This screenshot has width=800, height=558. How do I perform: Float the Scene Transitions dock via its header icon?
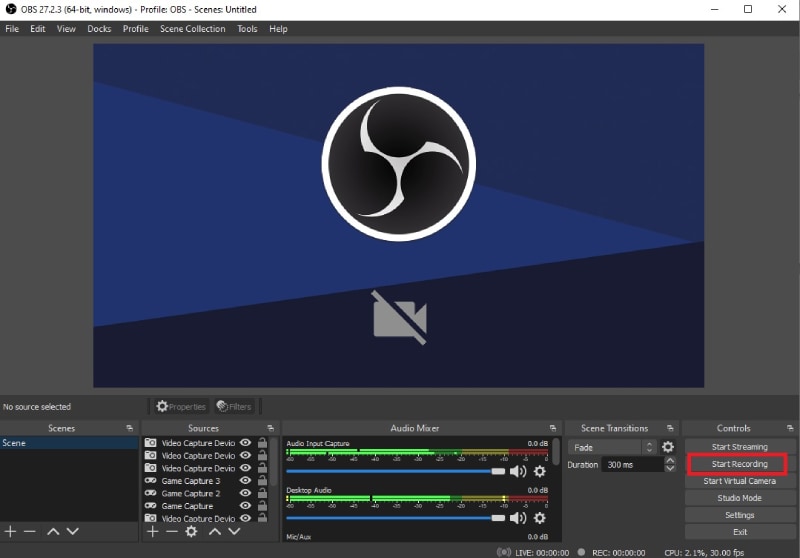(670, 428)
